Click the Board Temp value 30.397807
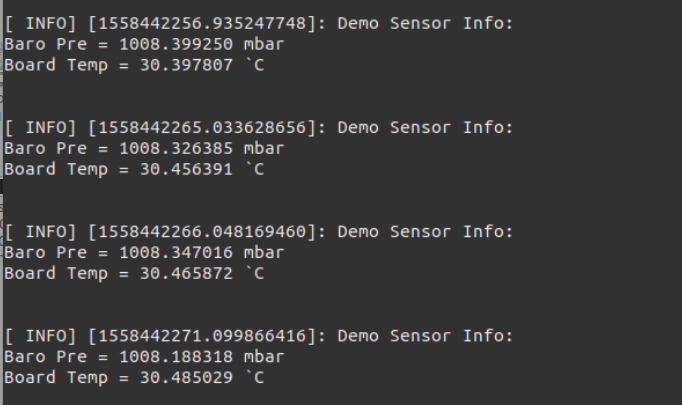682x405 pixels. click(x=186, y=65)
